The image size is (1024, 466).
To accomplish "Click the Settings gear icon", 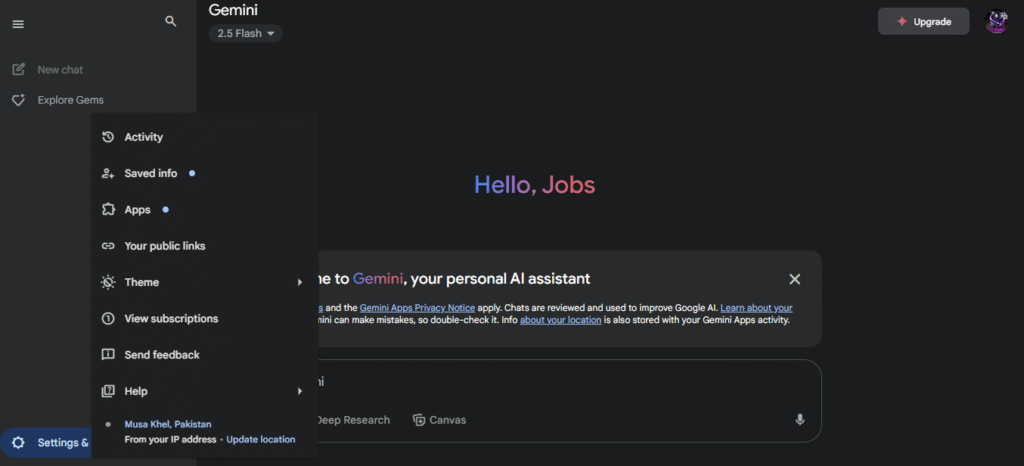I will pyautogui.click(x=18, y=443).
